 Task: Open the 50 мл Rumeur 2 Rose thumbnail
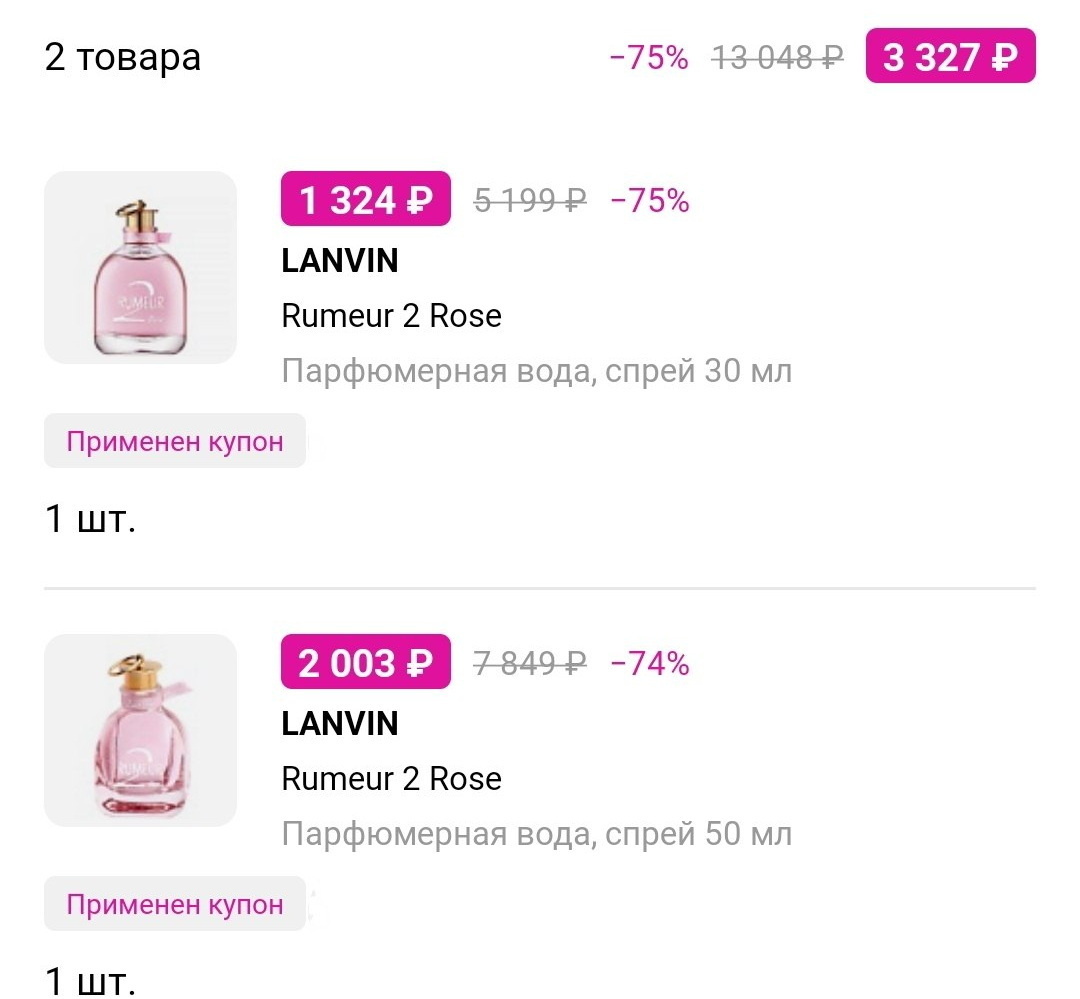[x=140, y=730]
